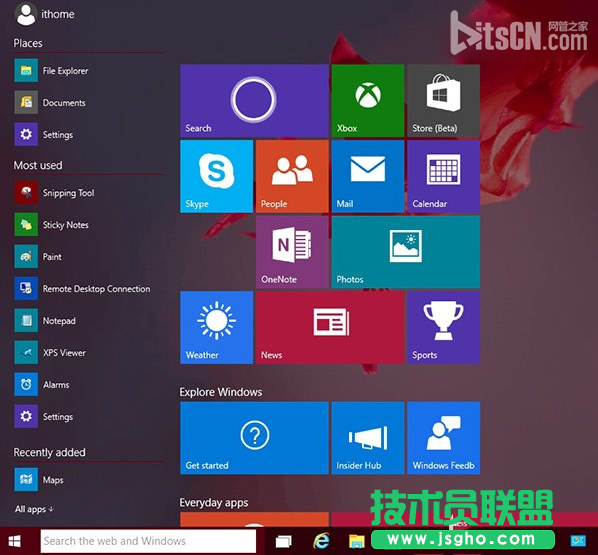
Task: Launch the OneNote tile
Action: [x=292, y=252]
